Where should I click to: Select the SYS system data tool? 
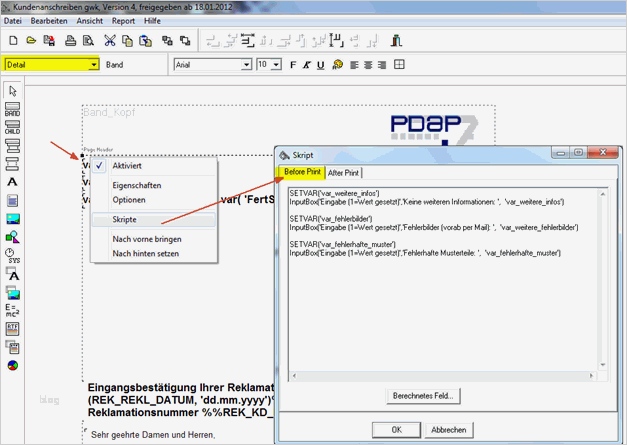(12, 256)
